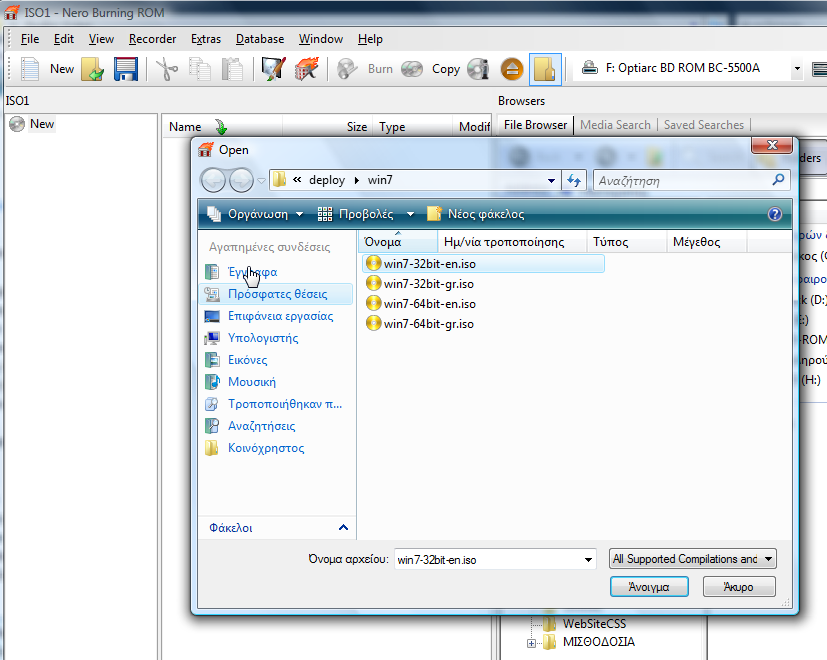The height and width of the screenshot is (660, 827).
Task: Expand the Φάκελοι folders pane
Action: click(343, 528)
